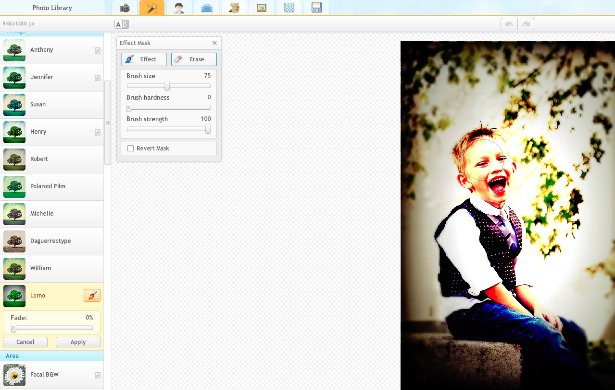Image resolution: width=615 pixels, height=390 pixels.
Task: Toggle the small checkbox beside Henry effect
Action: click(98, 132)
